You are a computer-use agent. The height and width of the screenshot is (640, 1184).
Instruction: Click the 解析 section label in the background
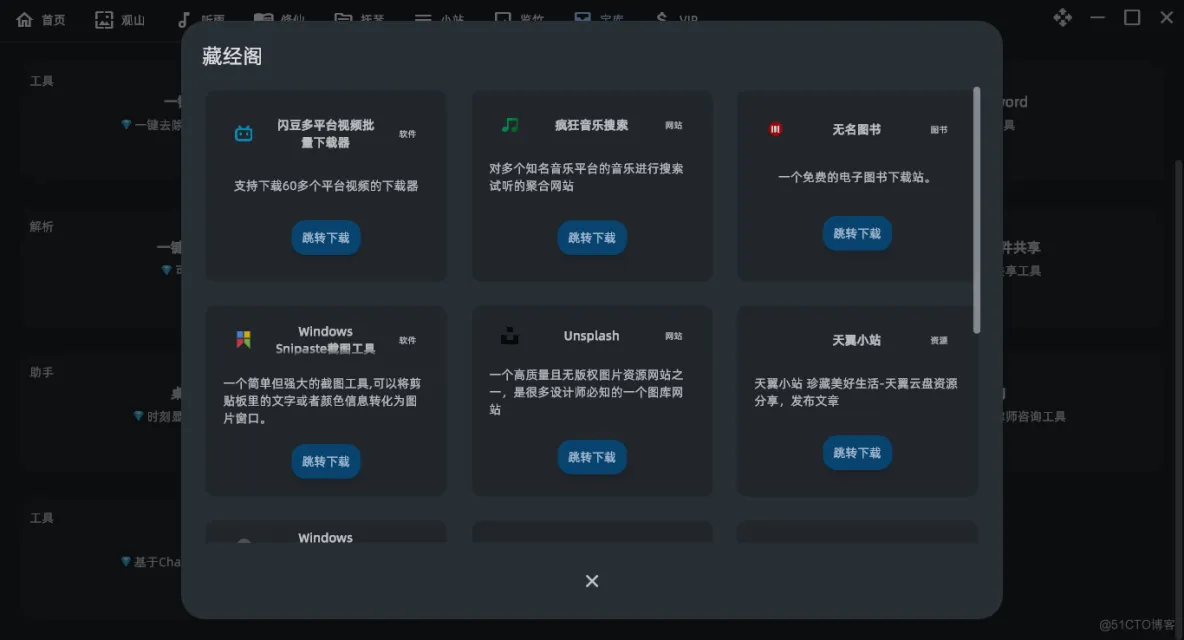click(x=42, y=226)
